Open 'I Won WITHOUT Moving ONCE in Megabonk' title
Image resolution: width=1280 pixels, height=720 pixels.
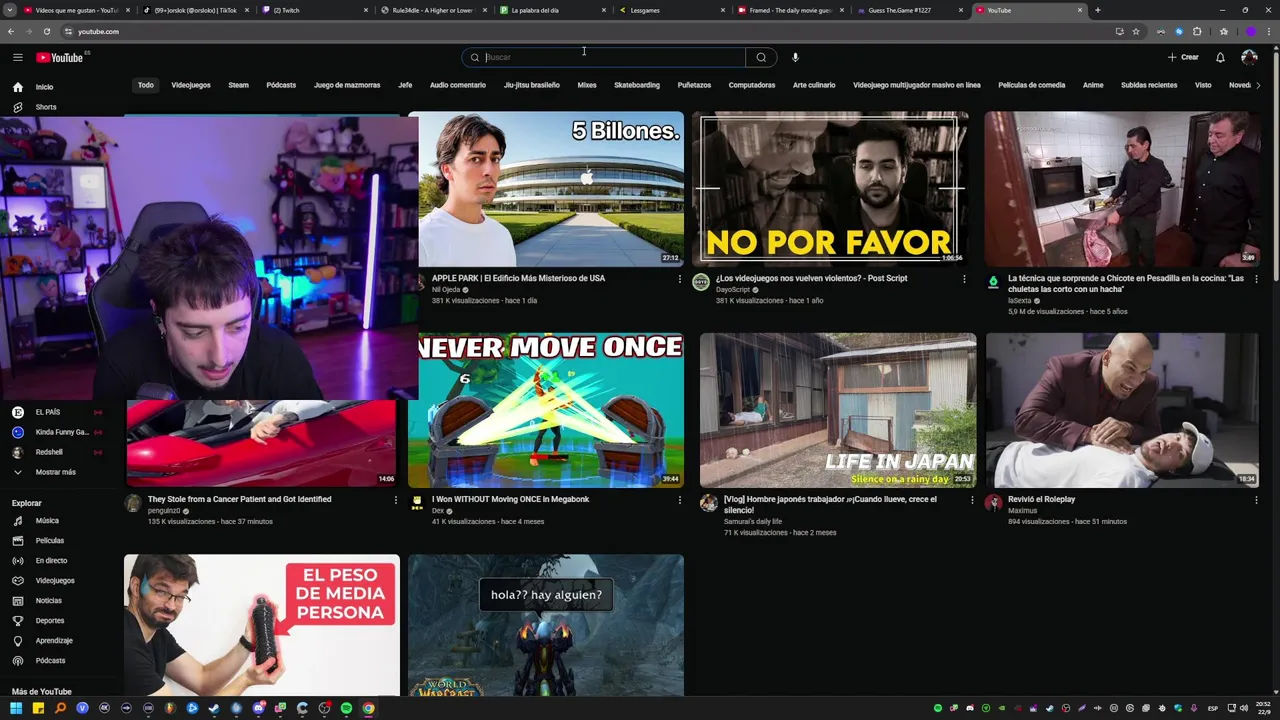point(510,499)
